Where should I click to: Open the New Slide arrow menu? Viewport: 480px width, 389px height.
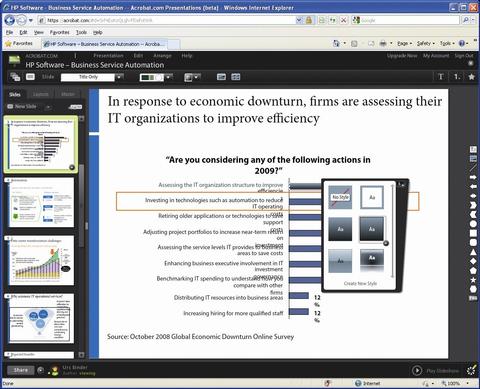[48, 107]
